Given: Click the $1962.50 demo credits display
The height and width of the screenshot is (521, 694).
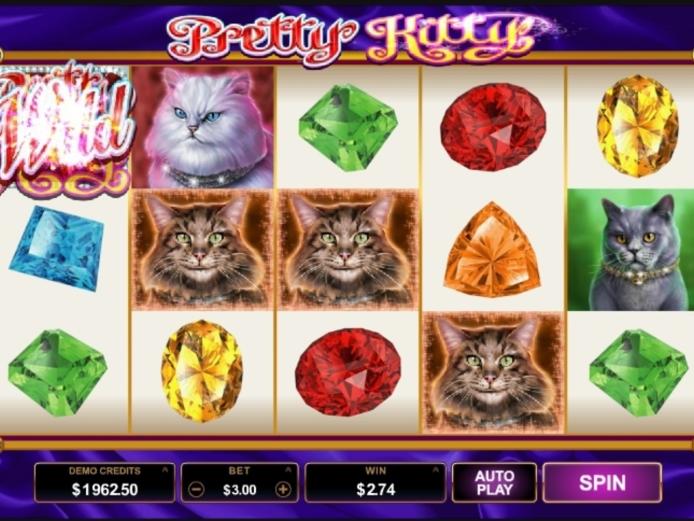Looking at the screenshot, I should click(x=105, y=489).
